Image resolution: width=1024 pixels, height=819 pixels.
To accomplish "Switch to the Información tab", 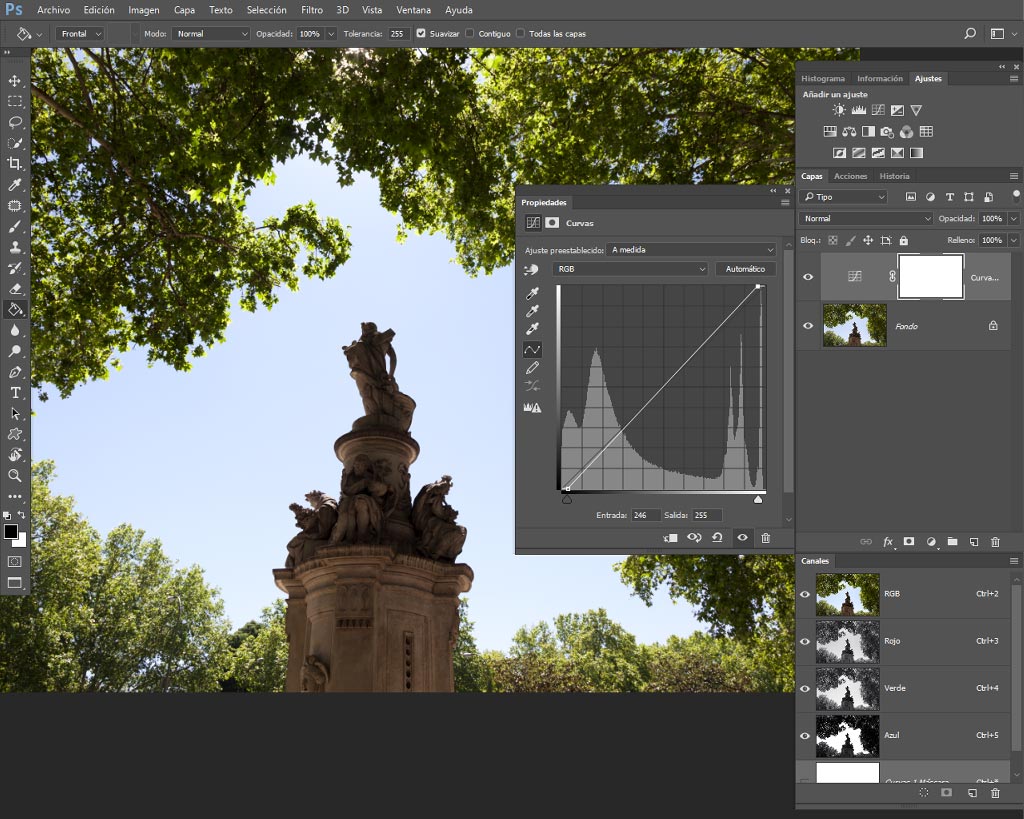I will [880, 78].
